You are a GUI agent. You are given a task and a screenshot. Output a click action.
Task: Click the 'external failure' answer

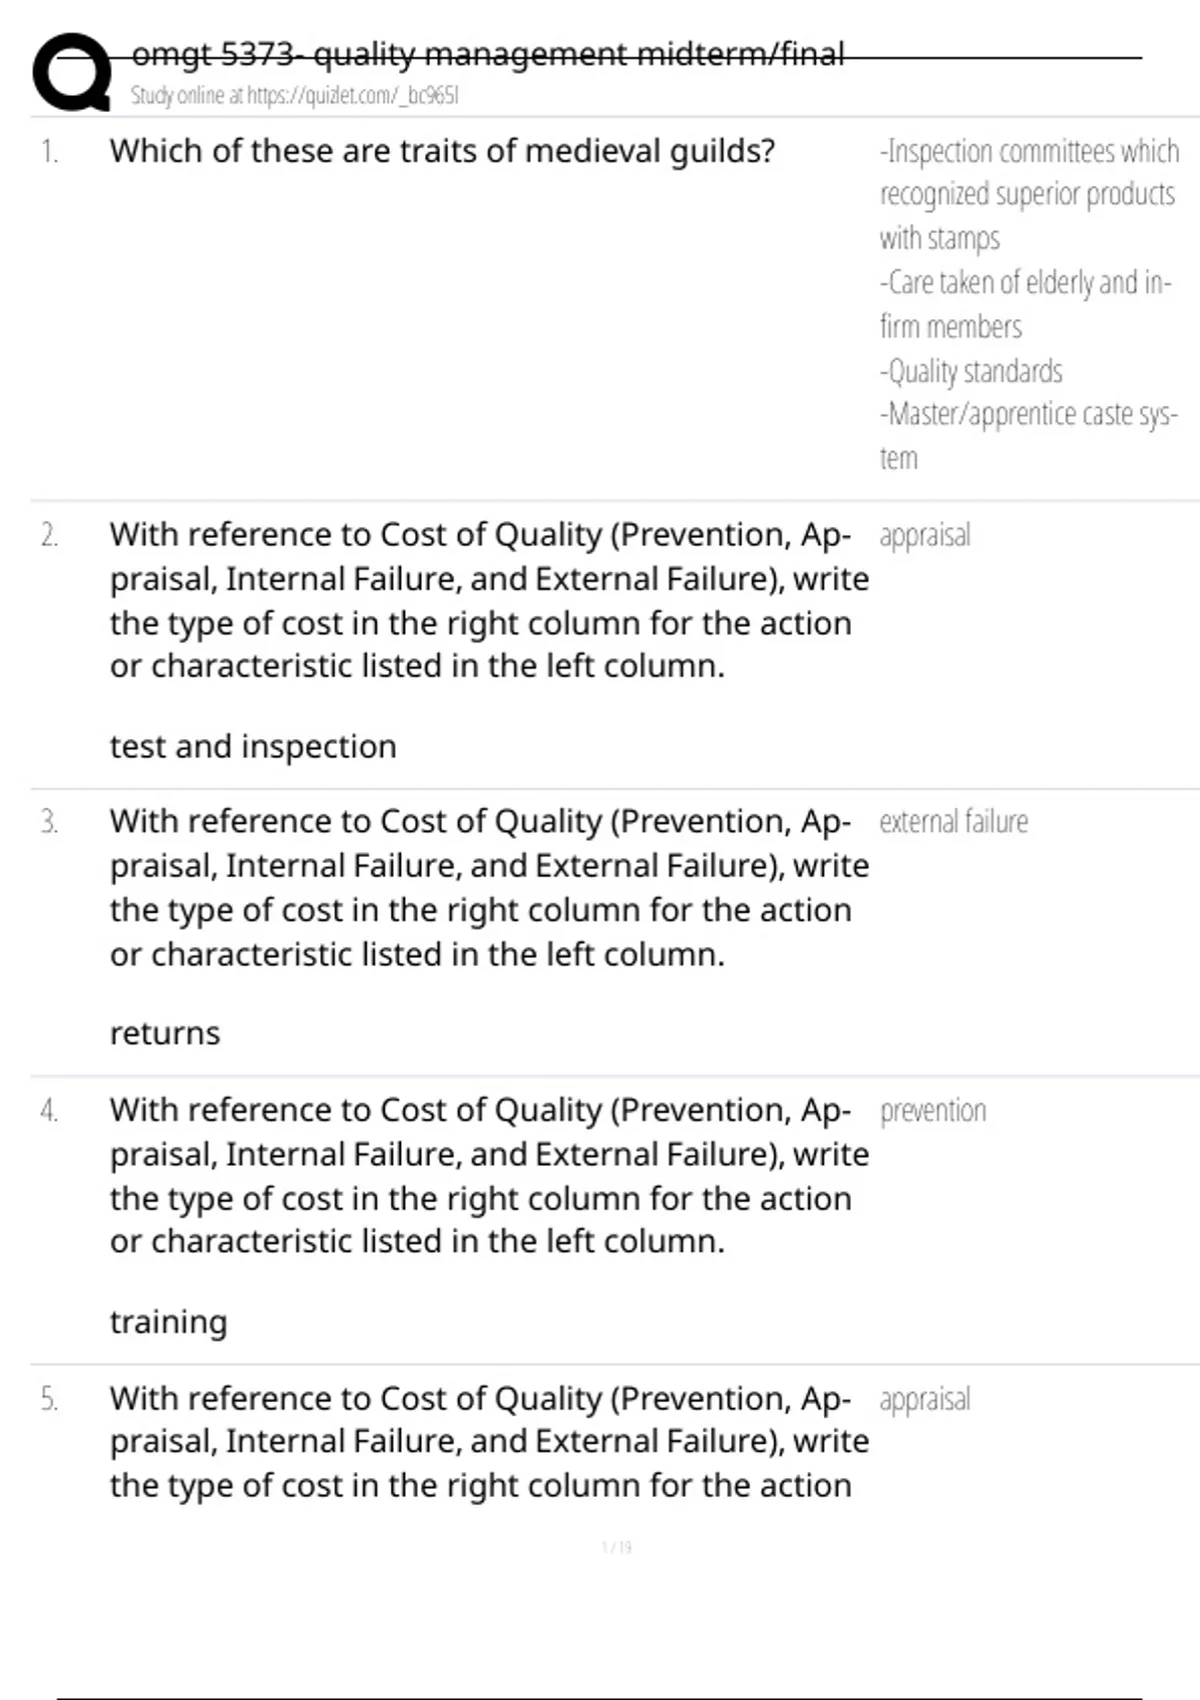point(954,822)
